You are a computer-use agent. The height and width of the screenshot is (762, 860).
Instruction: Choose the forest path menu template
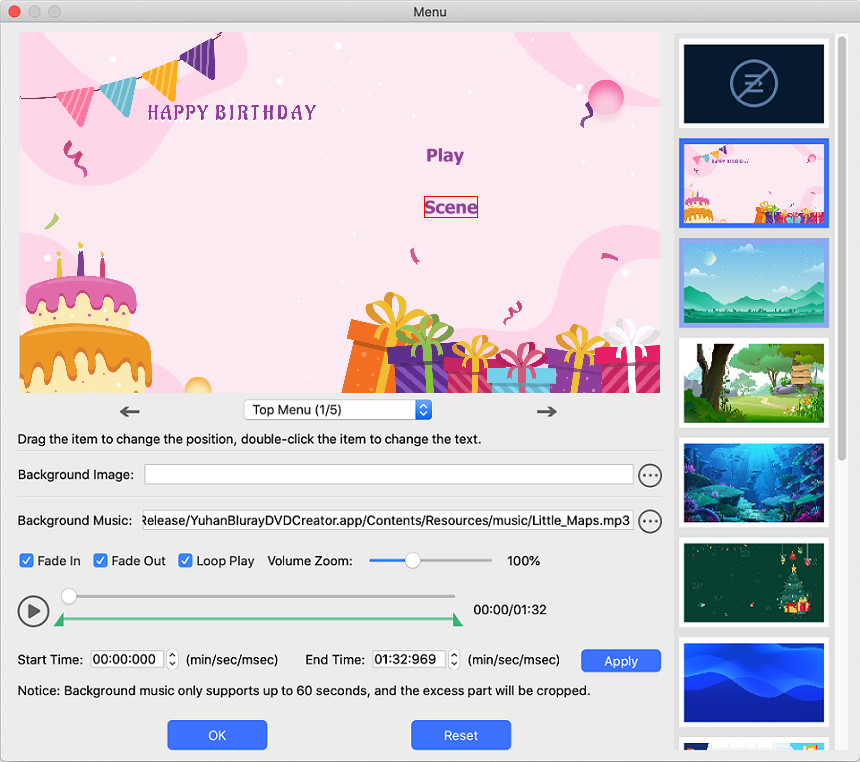pyautogui.click(x=753, y=383)
